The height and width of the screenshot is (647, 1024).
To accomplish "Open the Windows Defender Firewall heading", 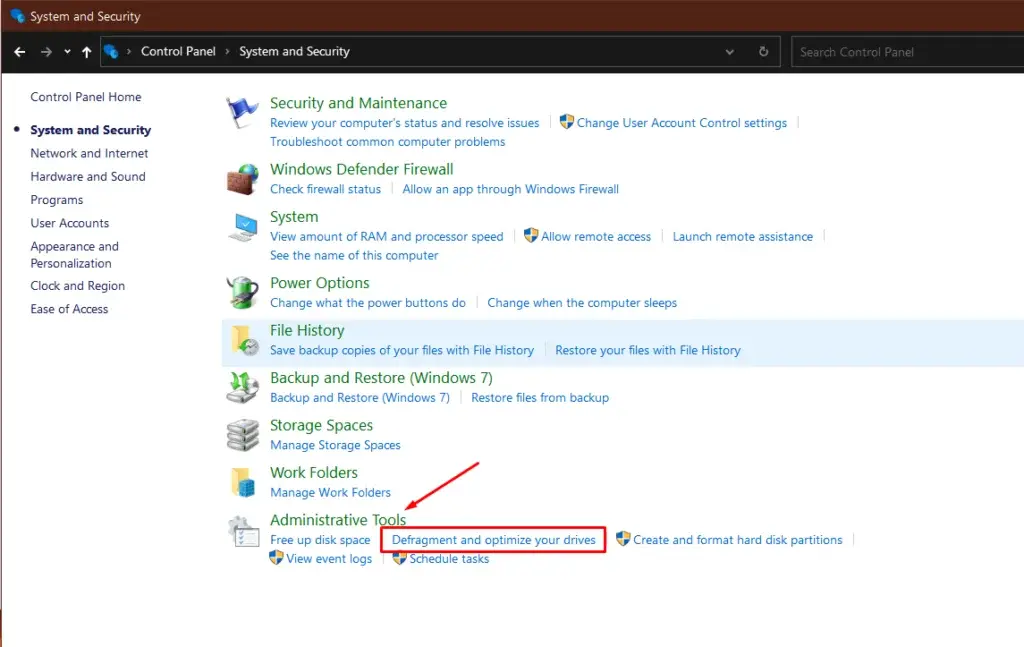I will point(361,169).
